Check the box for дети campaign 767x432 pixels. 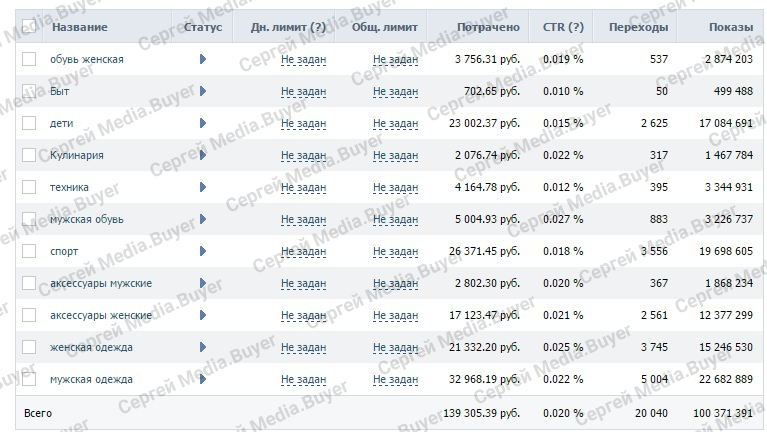point(29,123)
